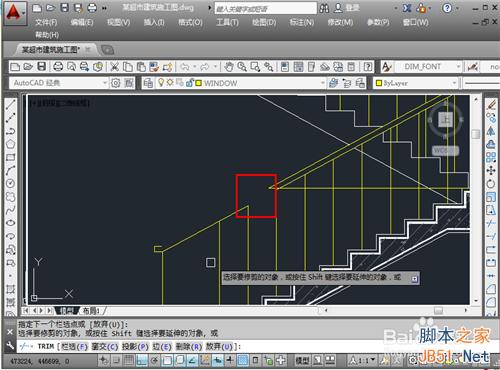Click the Move tool in Modify toolbar

point(491,170)
